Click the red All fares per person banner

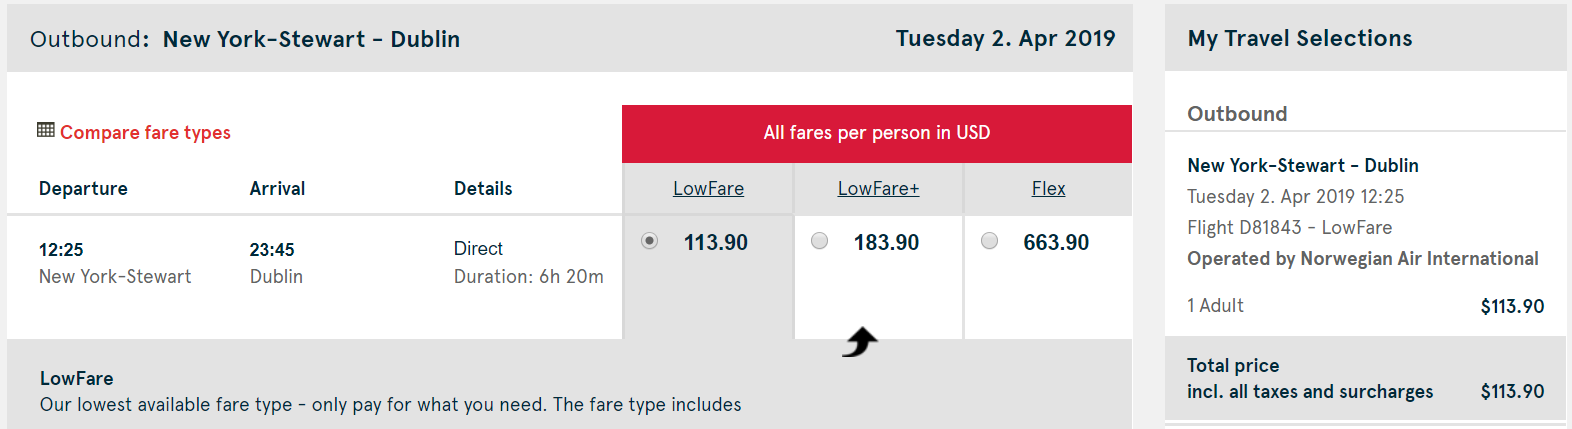(x=876, y=133)
